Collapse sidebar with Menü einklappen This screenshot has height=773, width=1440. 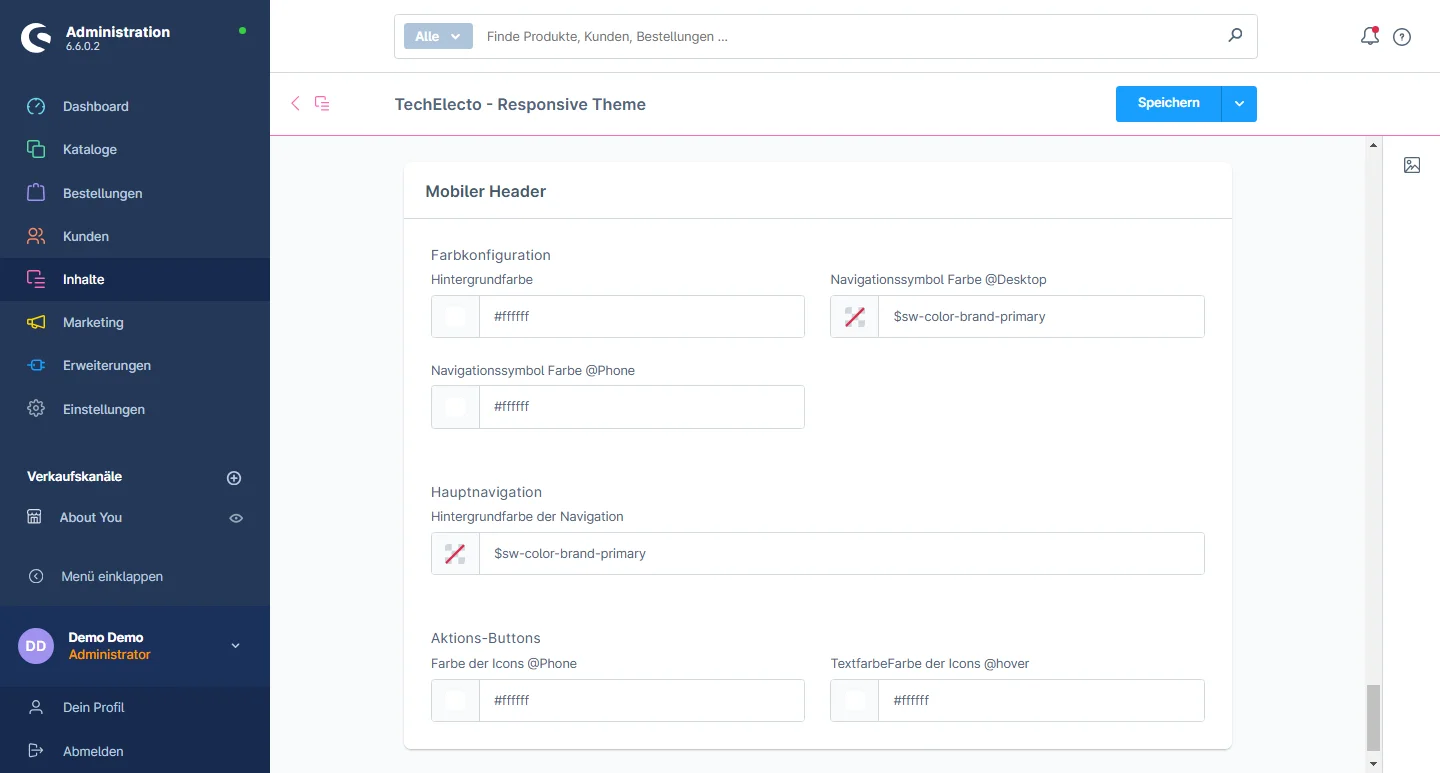tap(112, 576)
